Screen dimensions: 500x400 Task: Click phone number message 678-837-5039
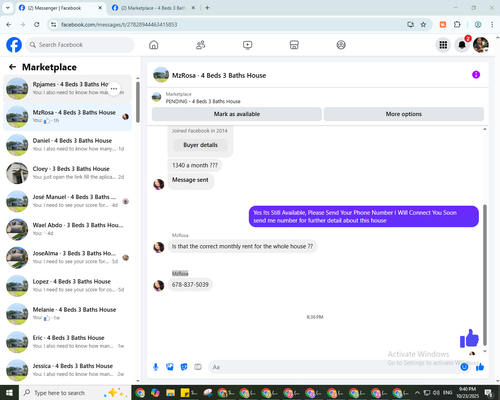click(190, 285)
